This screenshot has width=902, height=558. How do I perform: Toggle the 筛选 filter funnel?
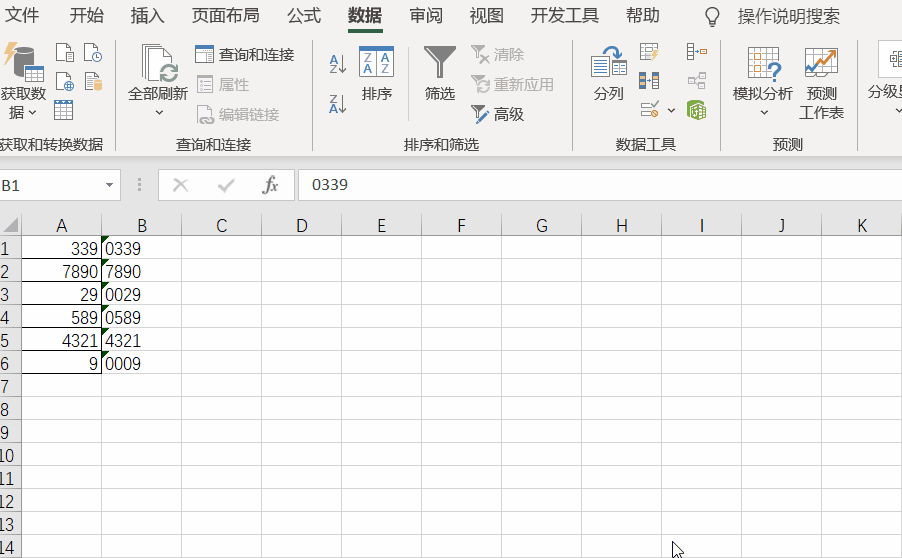(439, 74)
